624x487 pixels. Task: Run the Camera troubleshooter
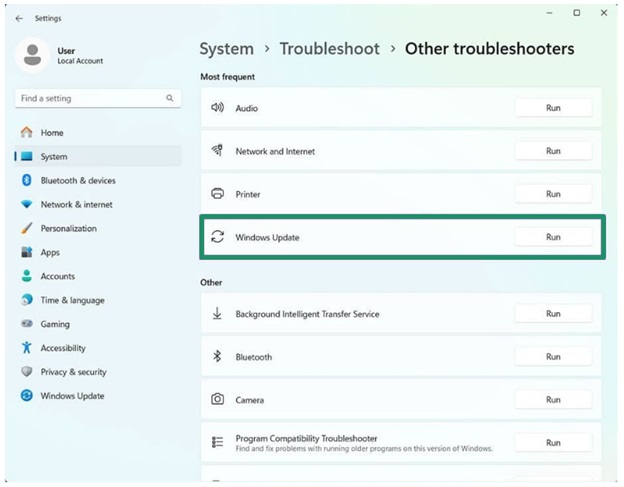553,400
